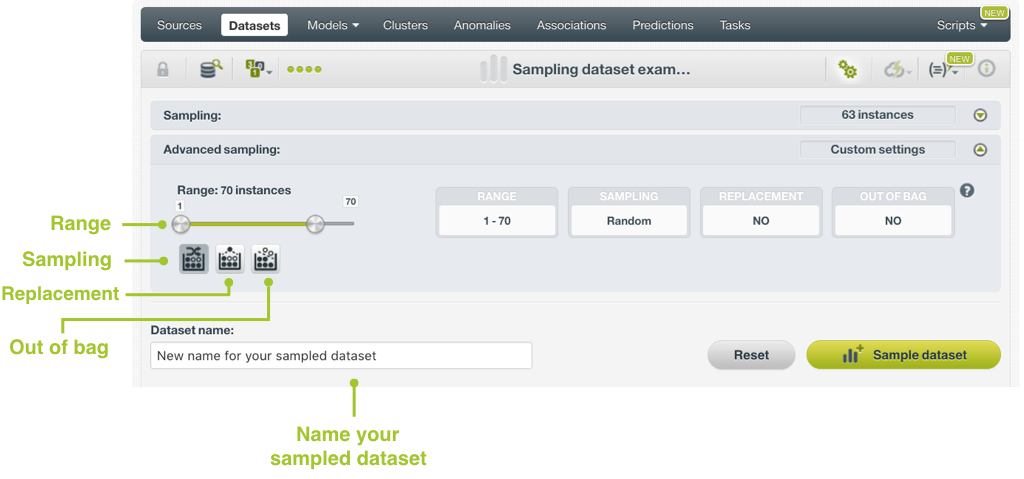This screenshot has height=479, width=1024.
Task: Click the lock privacy icon
Action: tap(163, 69)
